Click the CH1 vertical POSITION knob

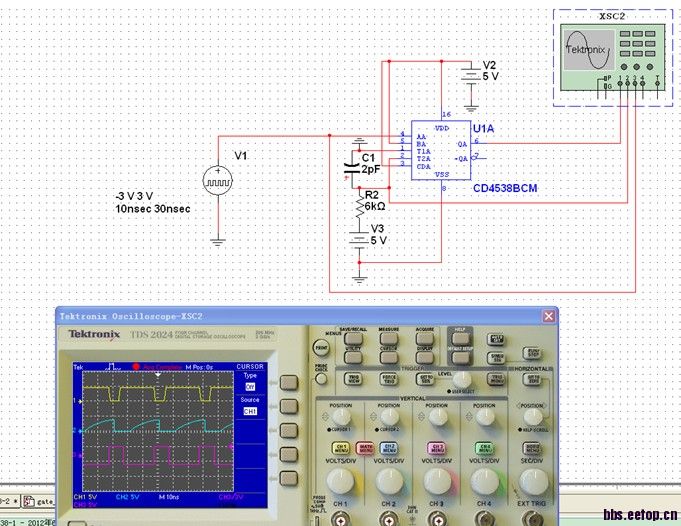coord(341,417)
